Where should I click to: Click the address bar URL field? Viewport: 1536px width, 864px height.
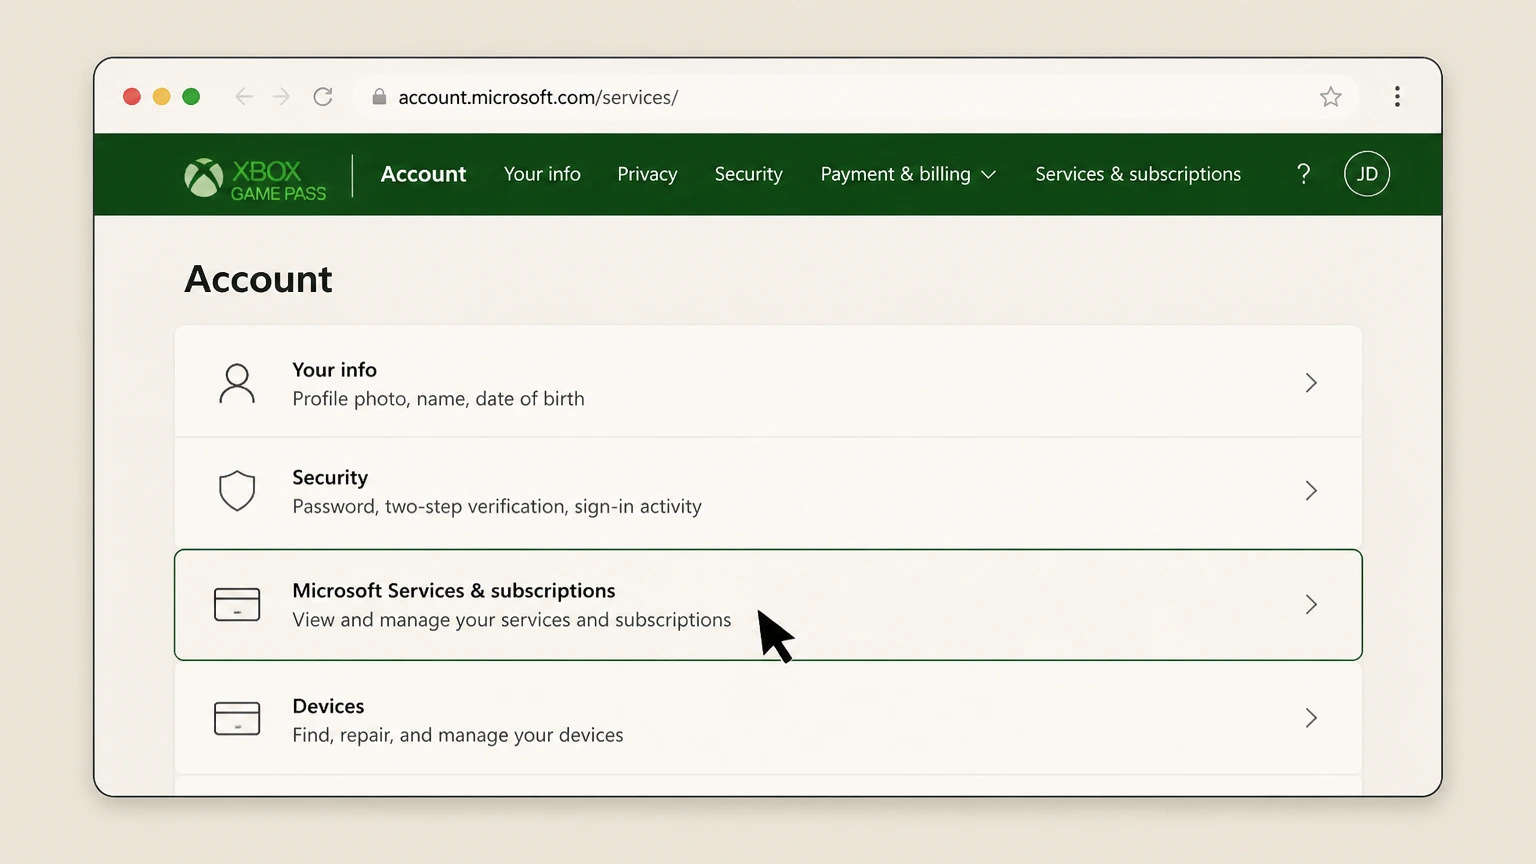click(x=856, y=97)
